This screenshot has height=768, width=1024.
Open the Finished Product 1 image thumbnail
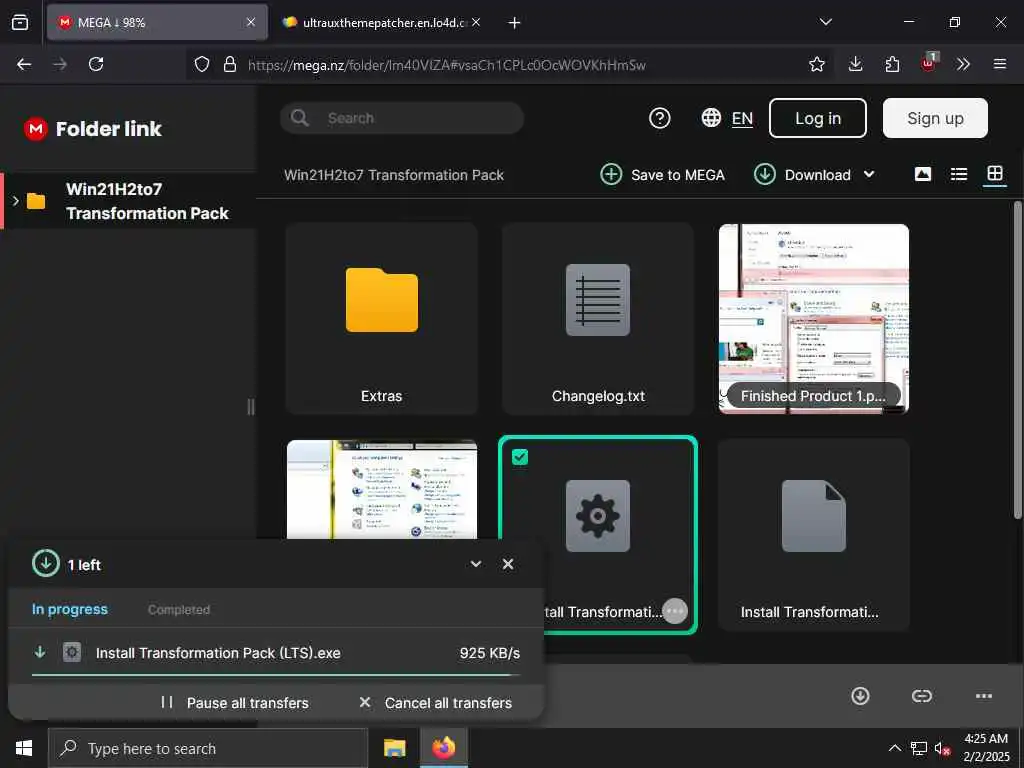(814, 319)
